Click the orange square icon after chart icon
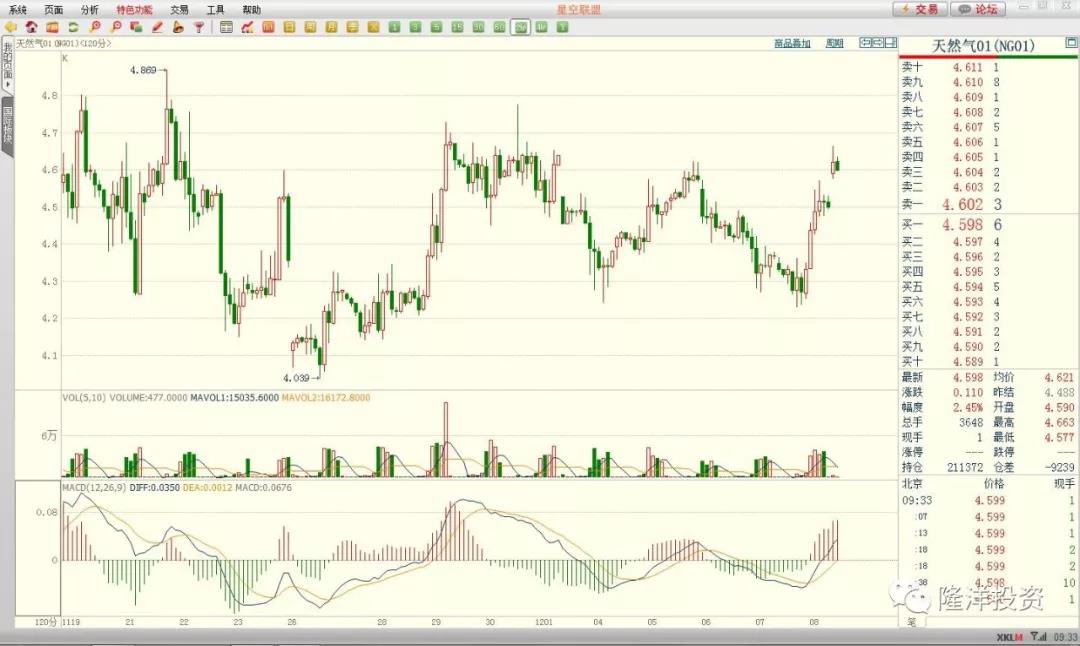This screenshot has height=646, width=1080. click(268, 27)
